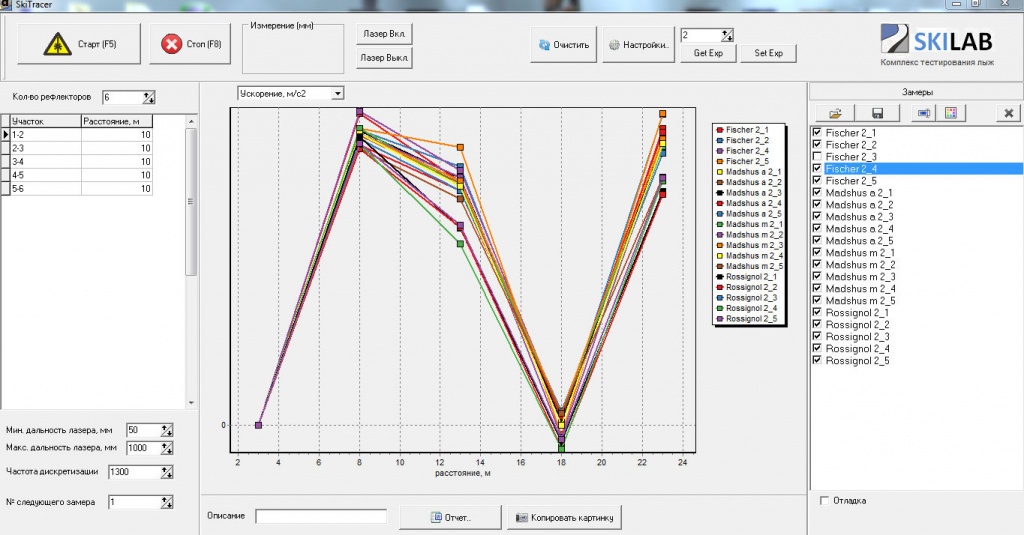Viewport: 1024px width, 535px height.
Task: Select Rossignol 2_4 in measurements list
Action: [x=857, y=349]
